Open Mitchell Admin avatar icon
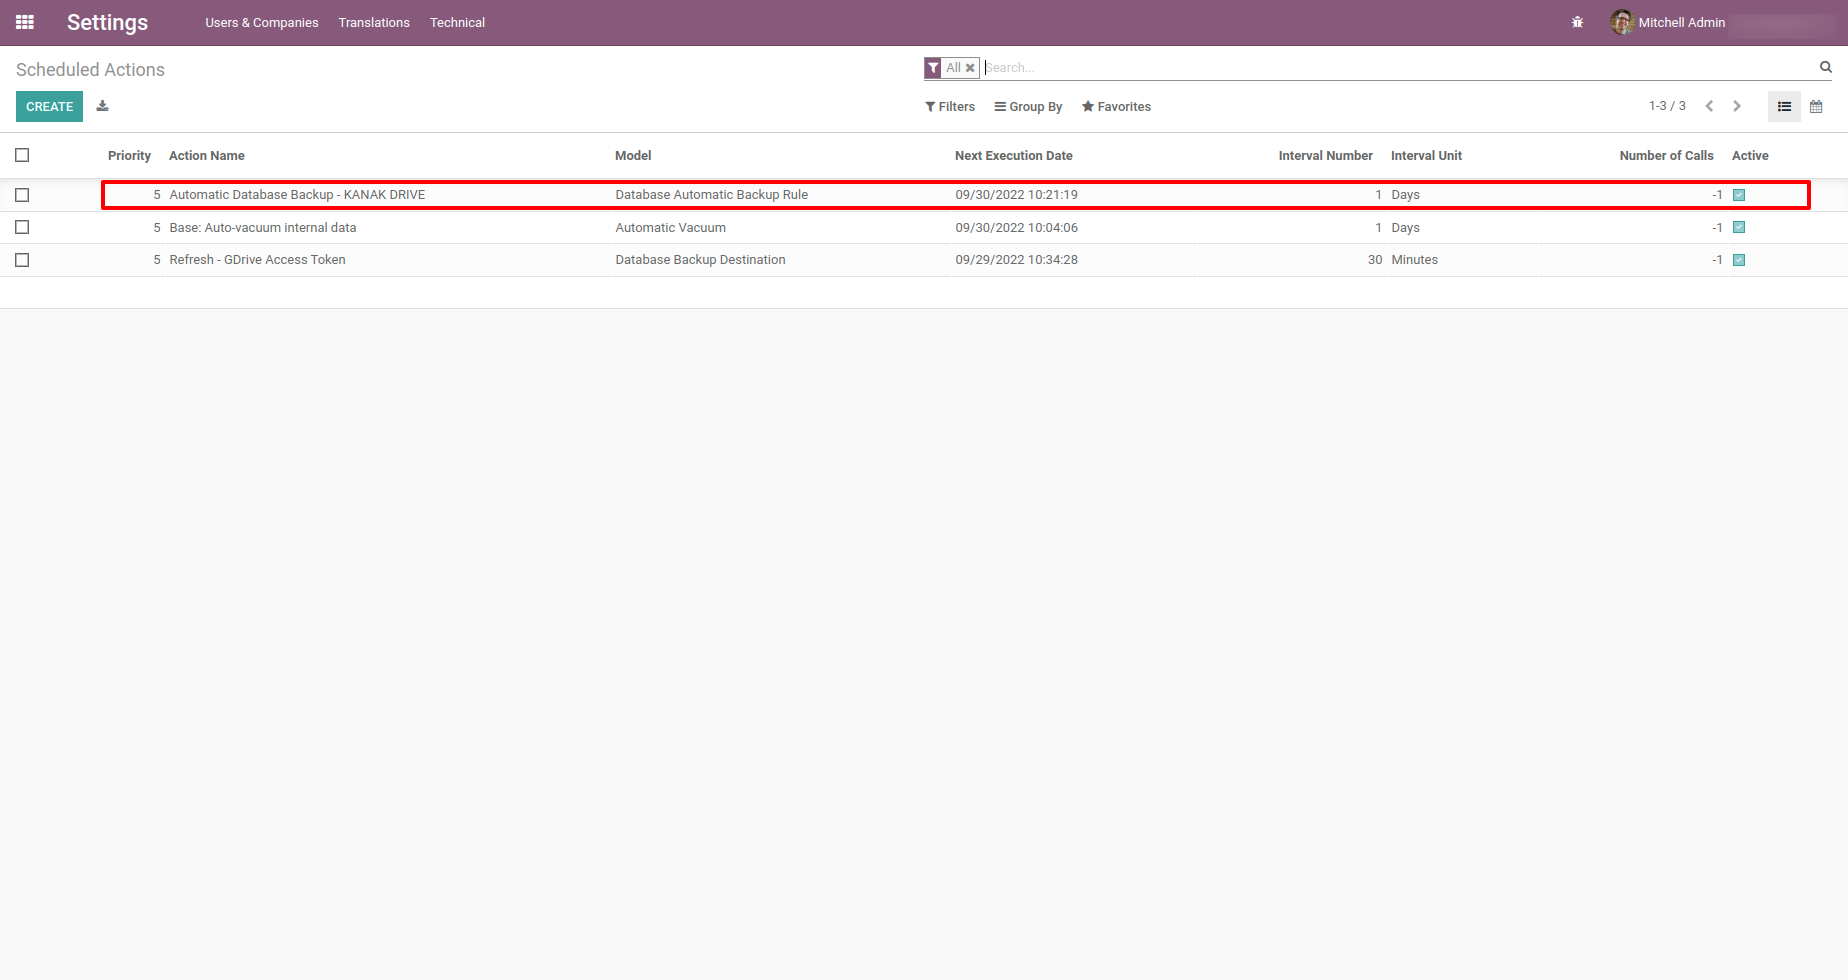1848x980 pixels. coord(1621,22)
